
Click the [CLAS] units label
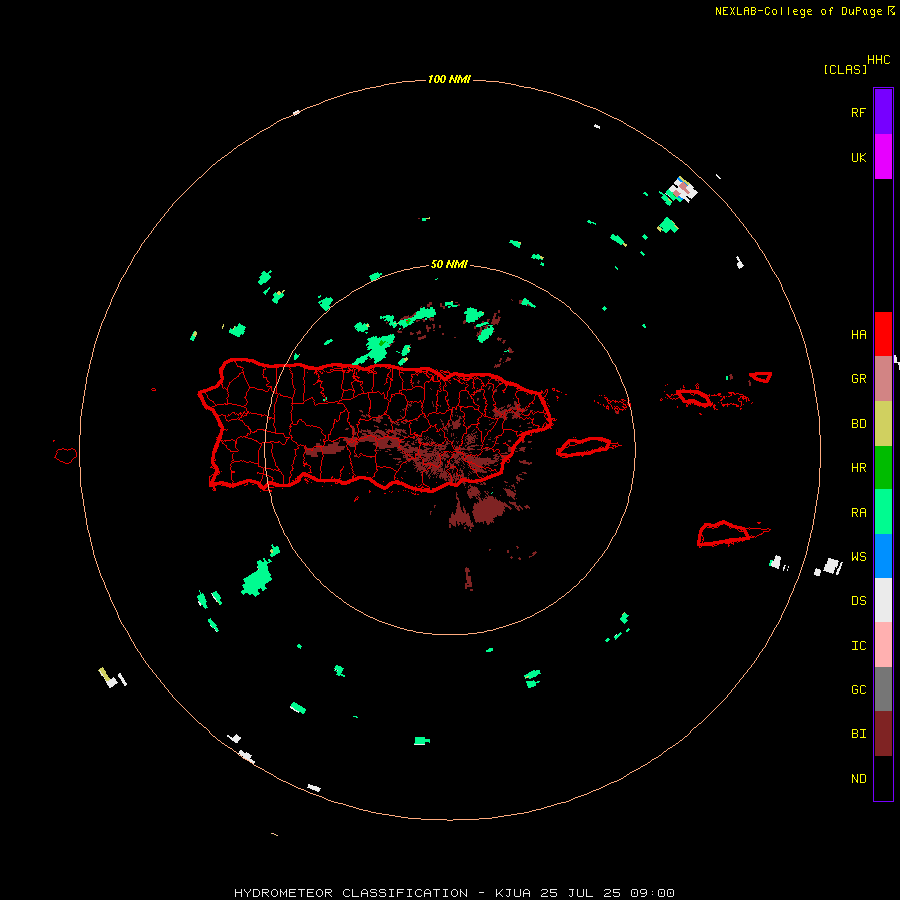tap(845, 69)
